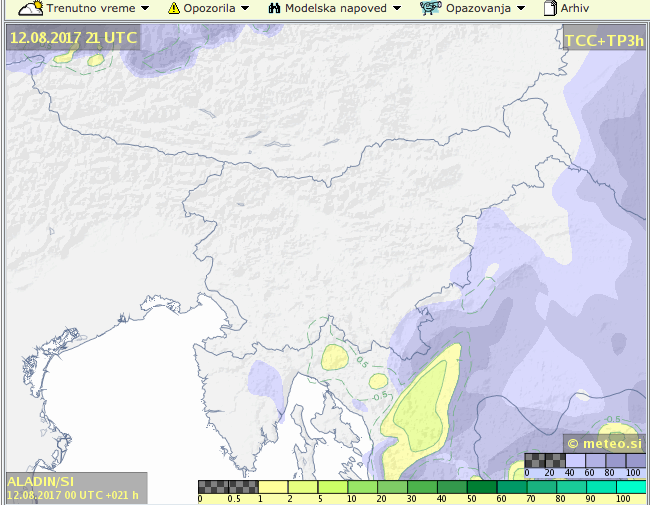Image resolution: width=650 pixels, height=505 pixels.
Task: Click the meteo.si copyright label
Action: [x=604, y=442]
